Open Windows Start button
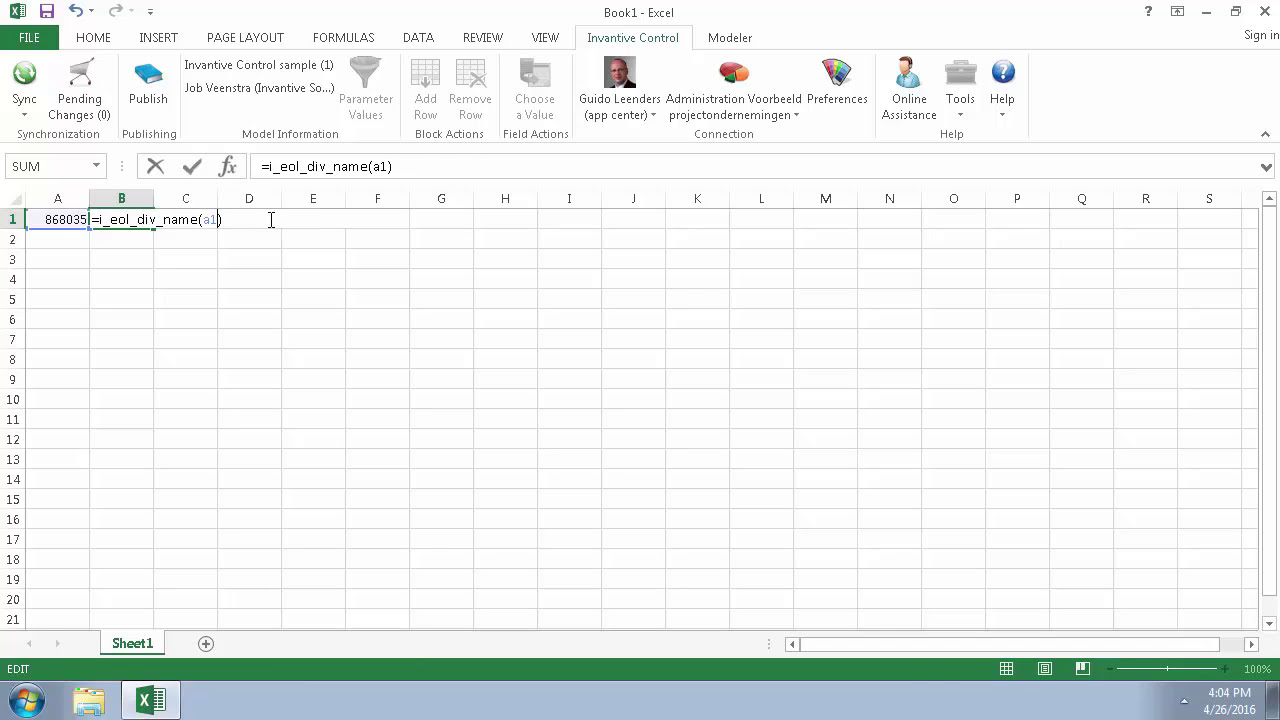The image size is (1280, 720). click(x=25, y=700)
